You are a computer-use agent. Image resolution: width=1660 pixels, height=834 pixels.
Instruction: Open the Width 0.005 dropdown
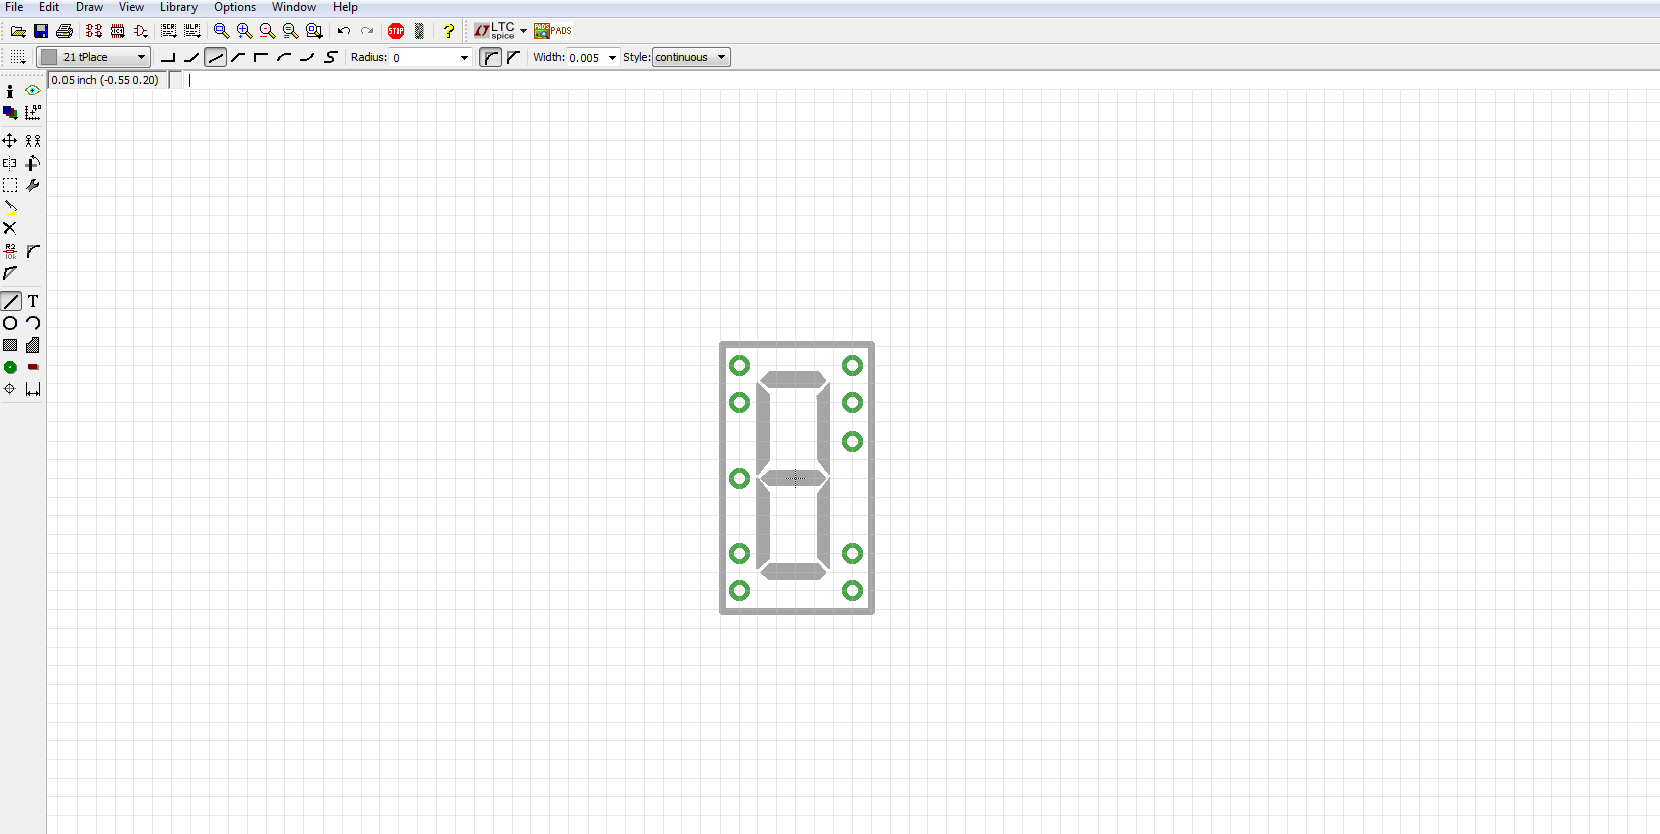click(612, 57)
